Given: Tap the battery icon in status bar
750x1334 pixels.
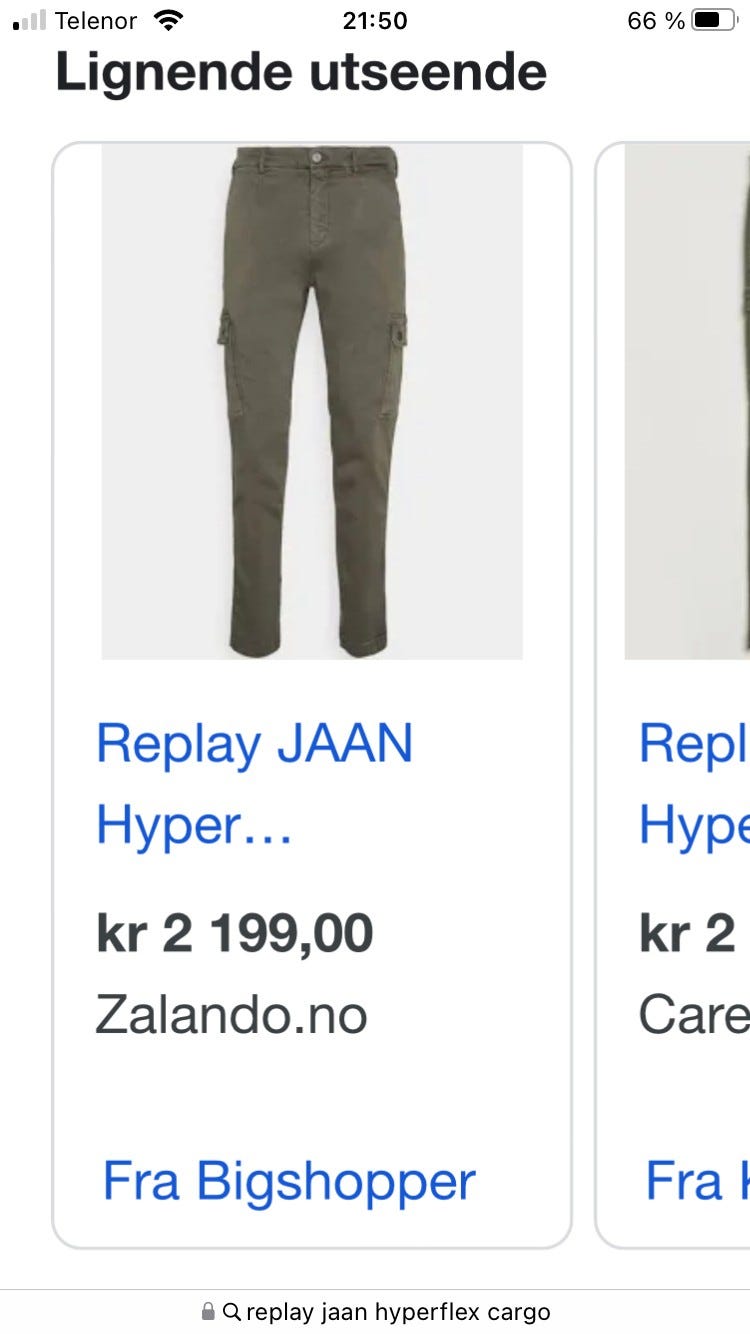Looking at the screenshot, I should (x=714, y=20).
